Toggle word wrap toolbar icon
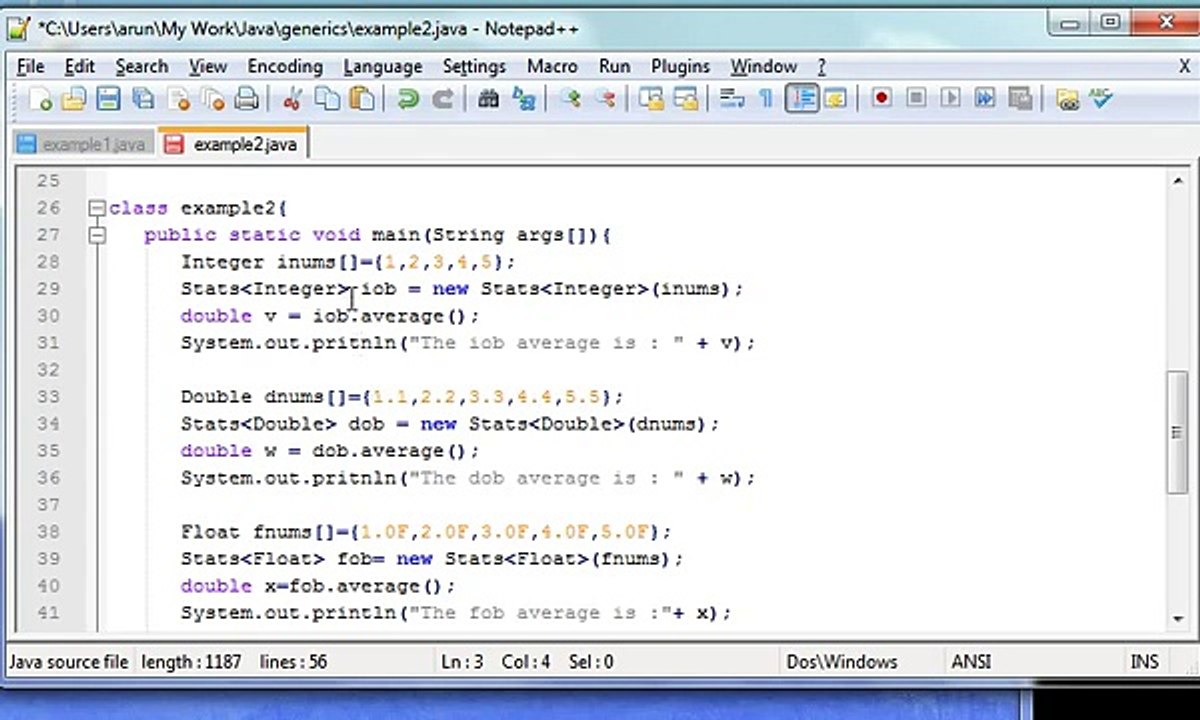The height and width of the screenshot is (720, 1200). [732, 99]
